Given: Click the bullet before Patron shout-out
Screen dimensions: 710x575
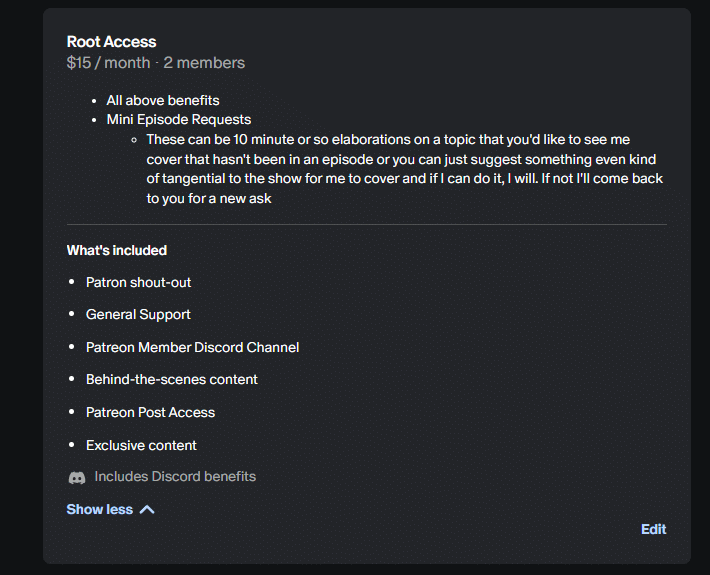Looking at the screenshot, I should 72,282.
